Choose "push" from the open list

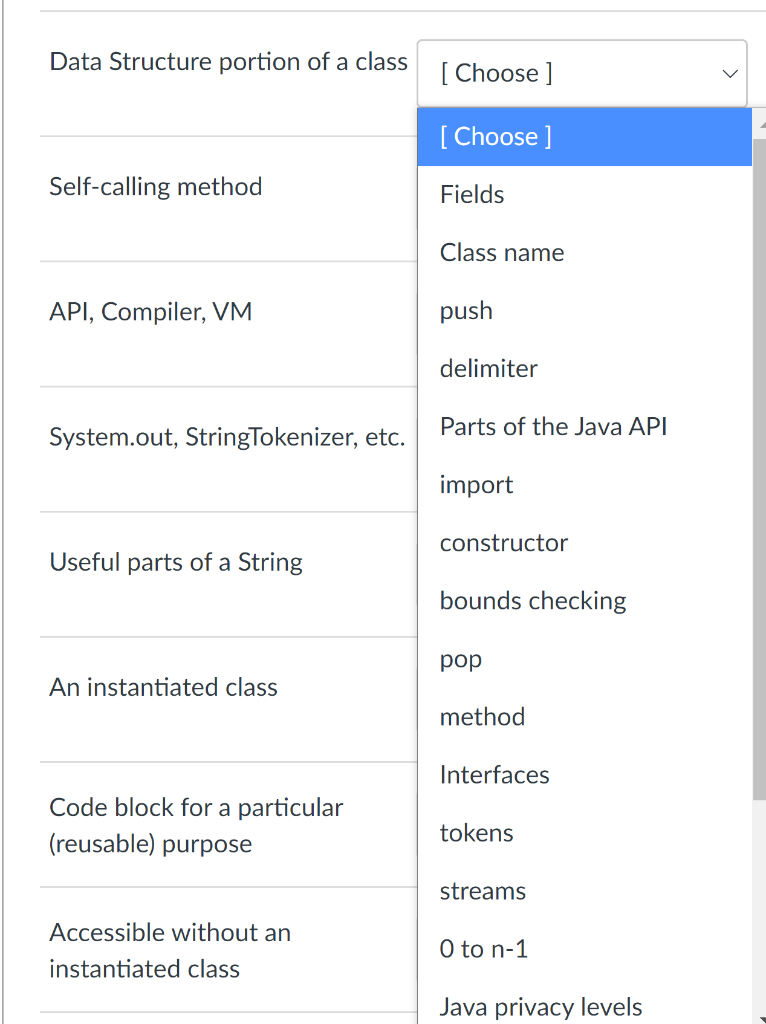coord(465,310)
